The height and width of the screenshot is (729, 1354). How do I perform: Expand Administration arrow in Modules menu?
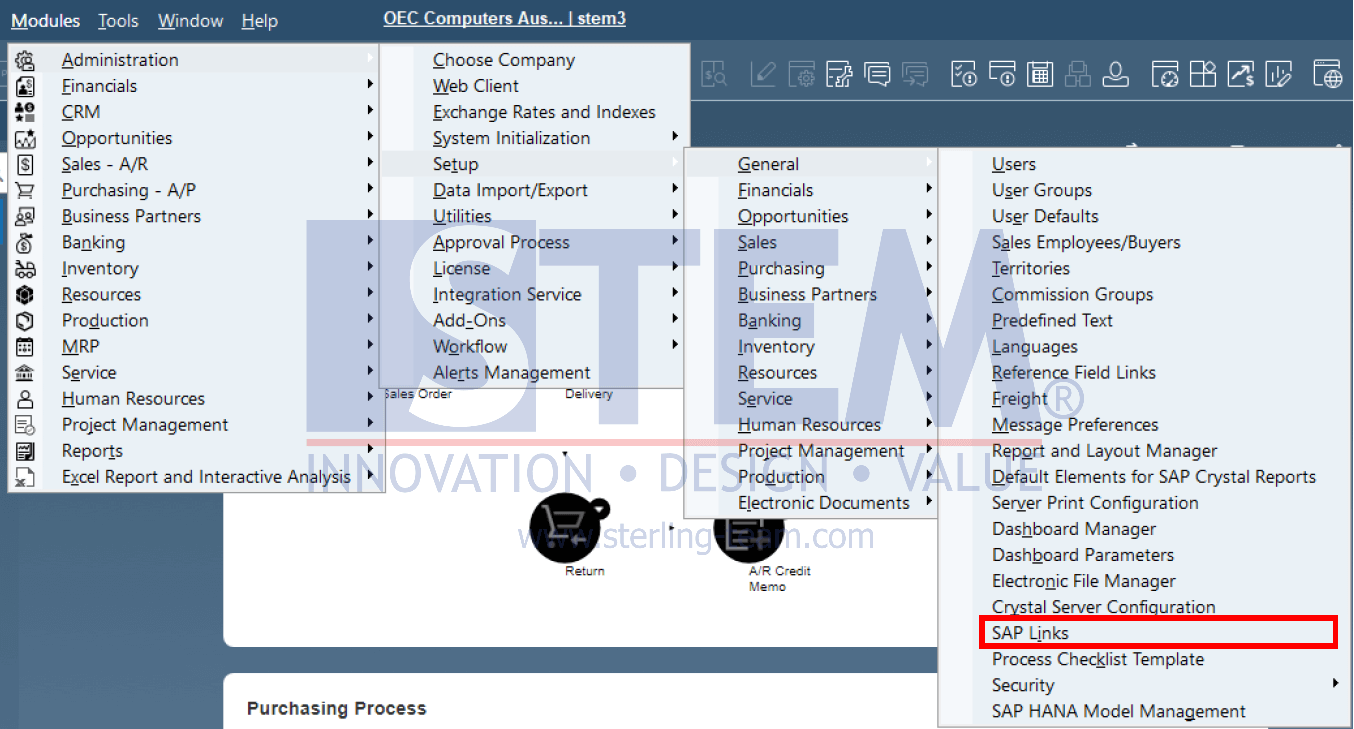tap(371, 59)
